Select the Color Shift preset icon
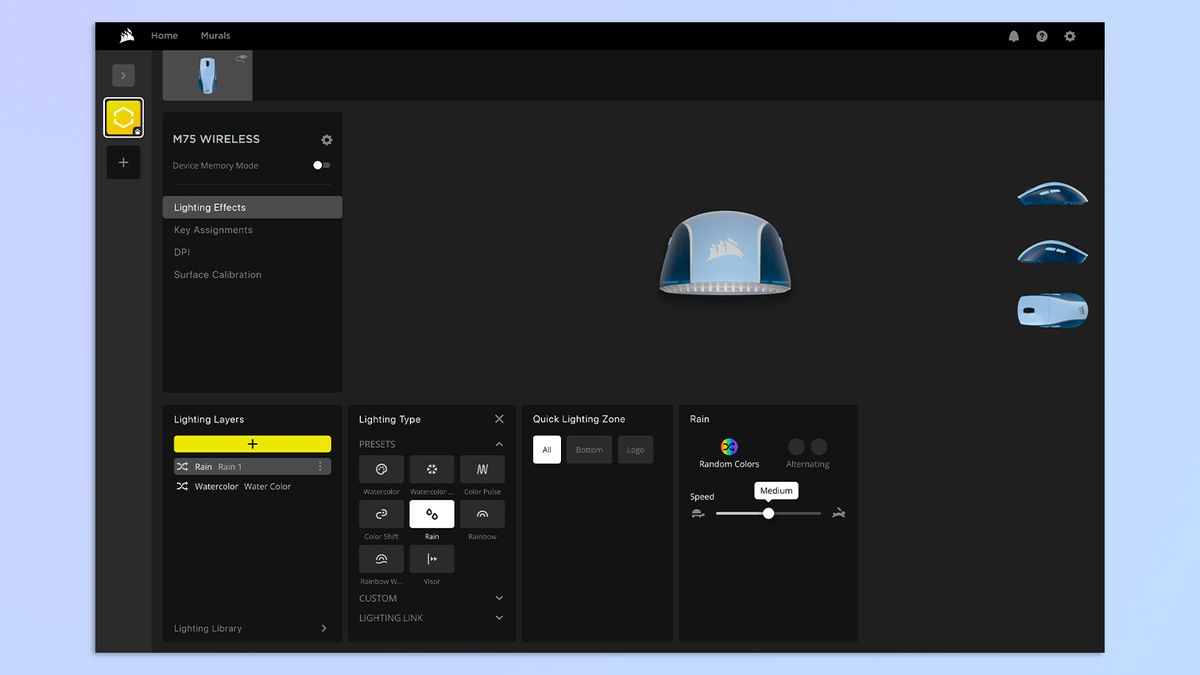 (x=381, y=514)
